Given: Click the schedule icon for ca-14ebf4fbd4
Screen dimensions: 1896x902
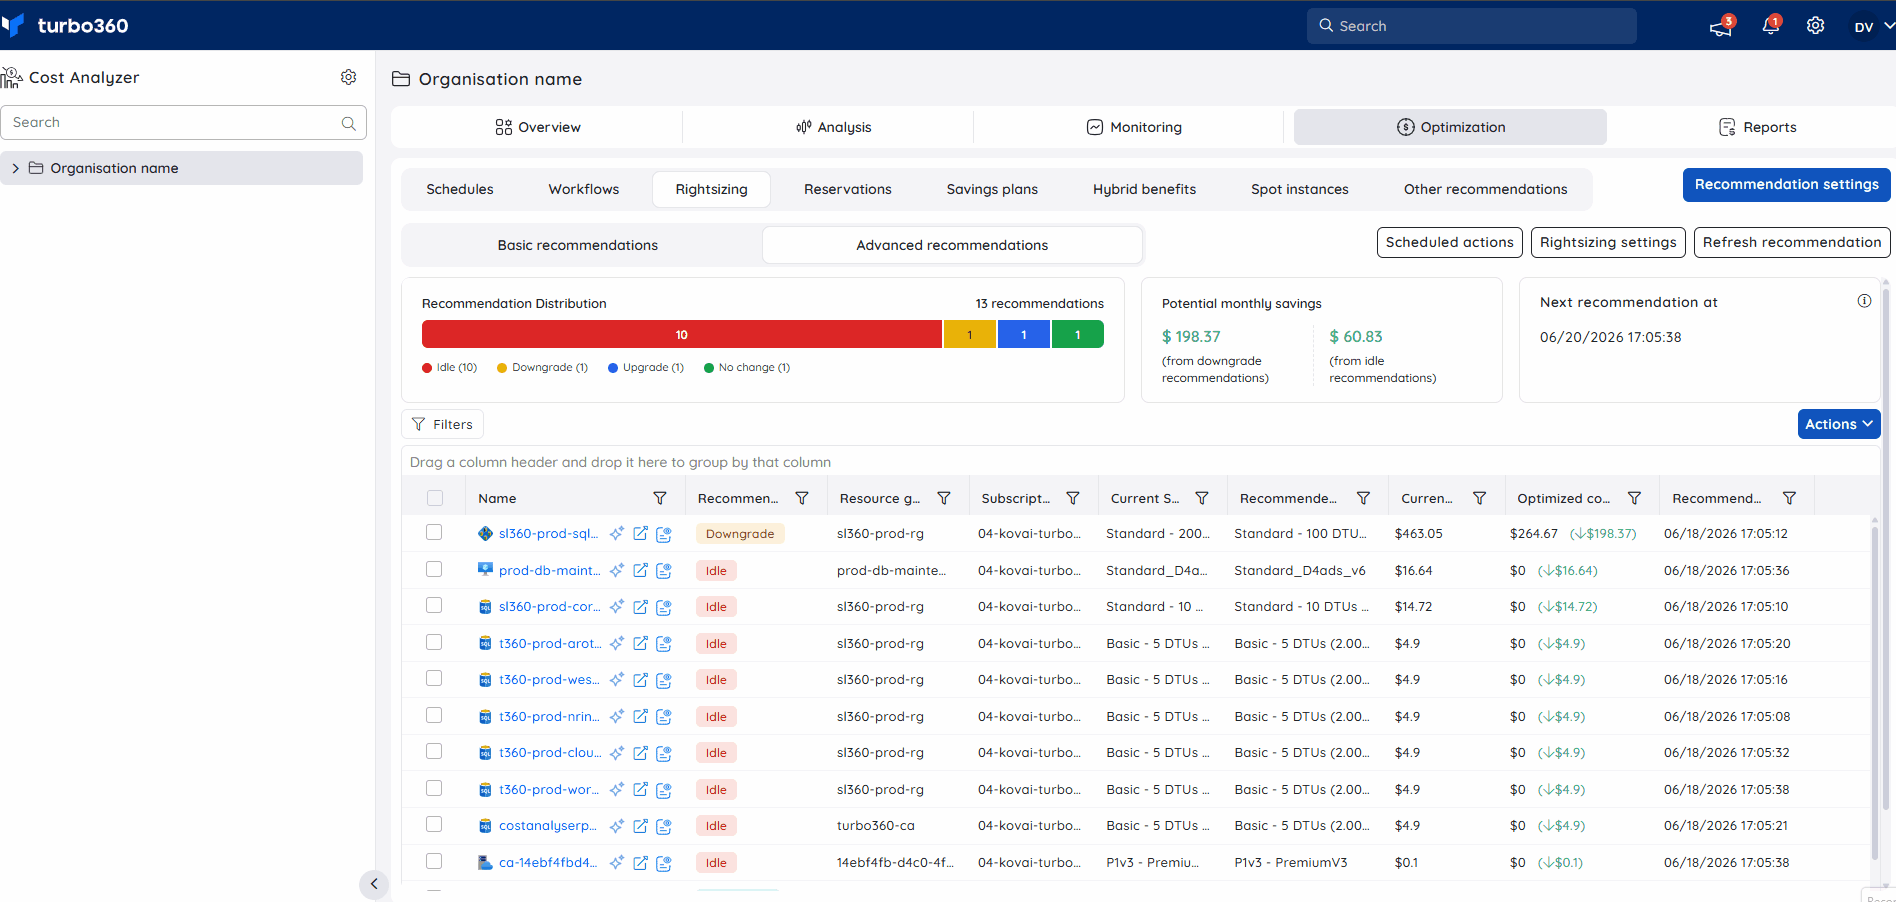Looking at the screenshot, I should (x=664, y=863).
